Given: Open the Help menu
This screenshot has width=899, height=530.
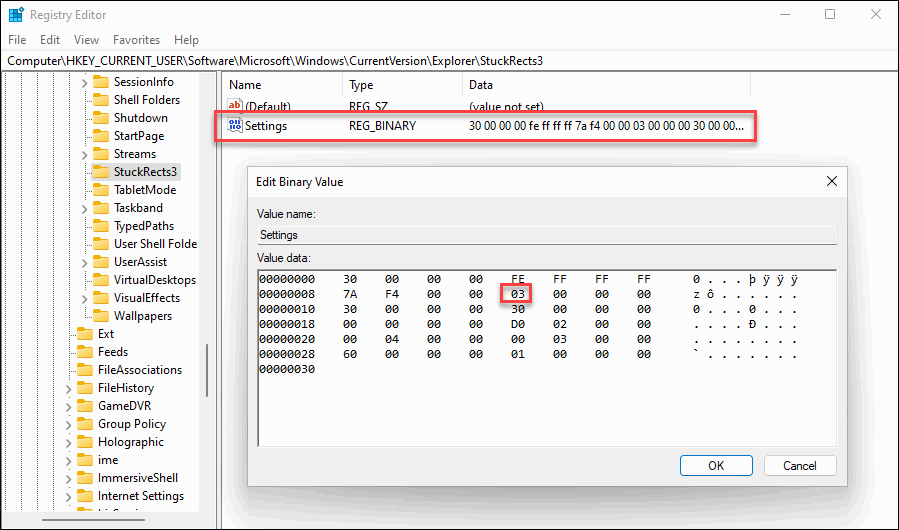Looking at the screenshot, I should tap(186, 40).
